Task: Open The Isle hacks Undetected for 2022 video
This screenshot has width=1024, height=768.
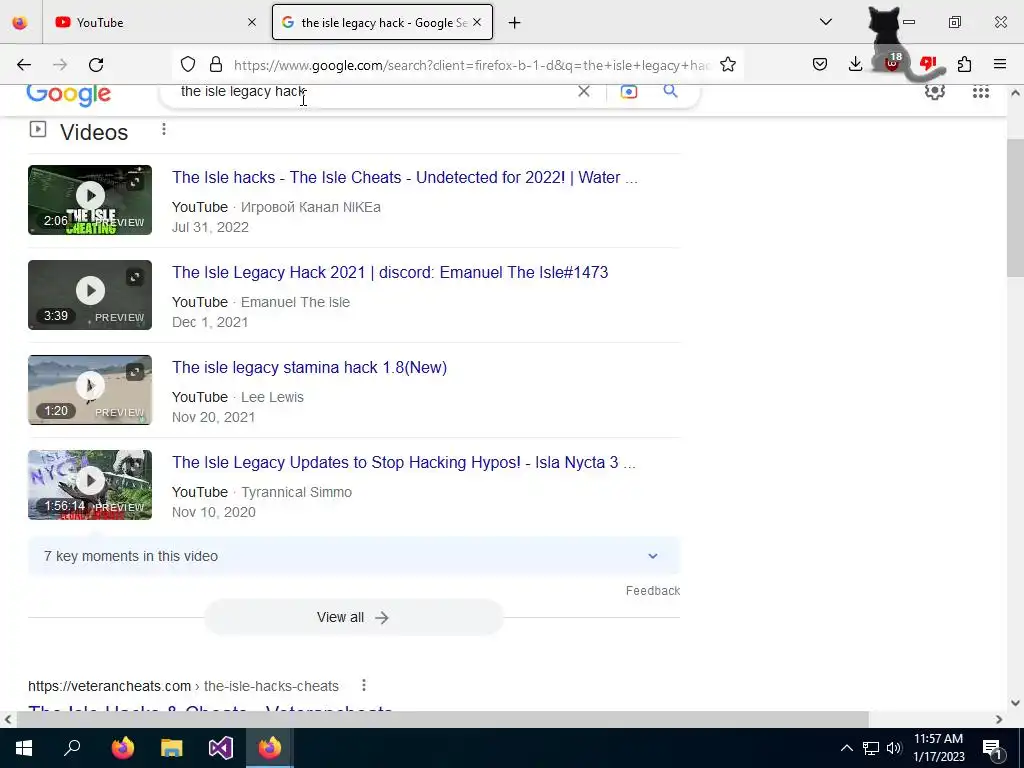Action: click(405, 178)
